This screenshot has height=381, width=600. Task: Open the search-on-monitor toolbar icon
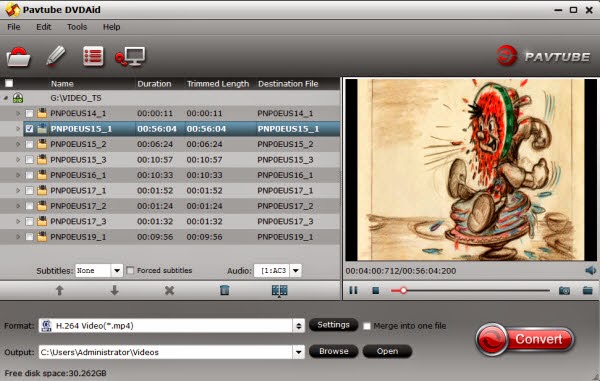tap(130, 57)
